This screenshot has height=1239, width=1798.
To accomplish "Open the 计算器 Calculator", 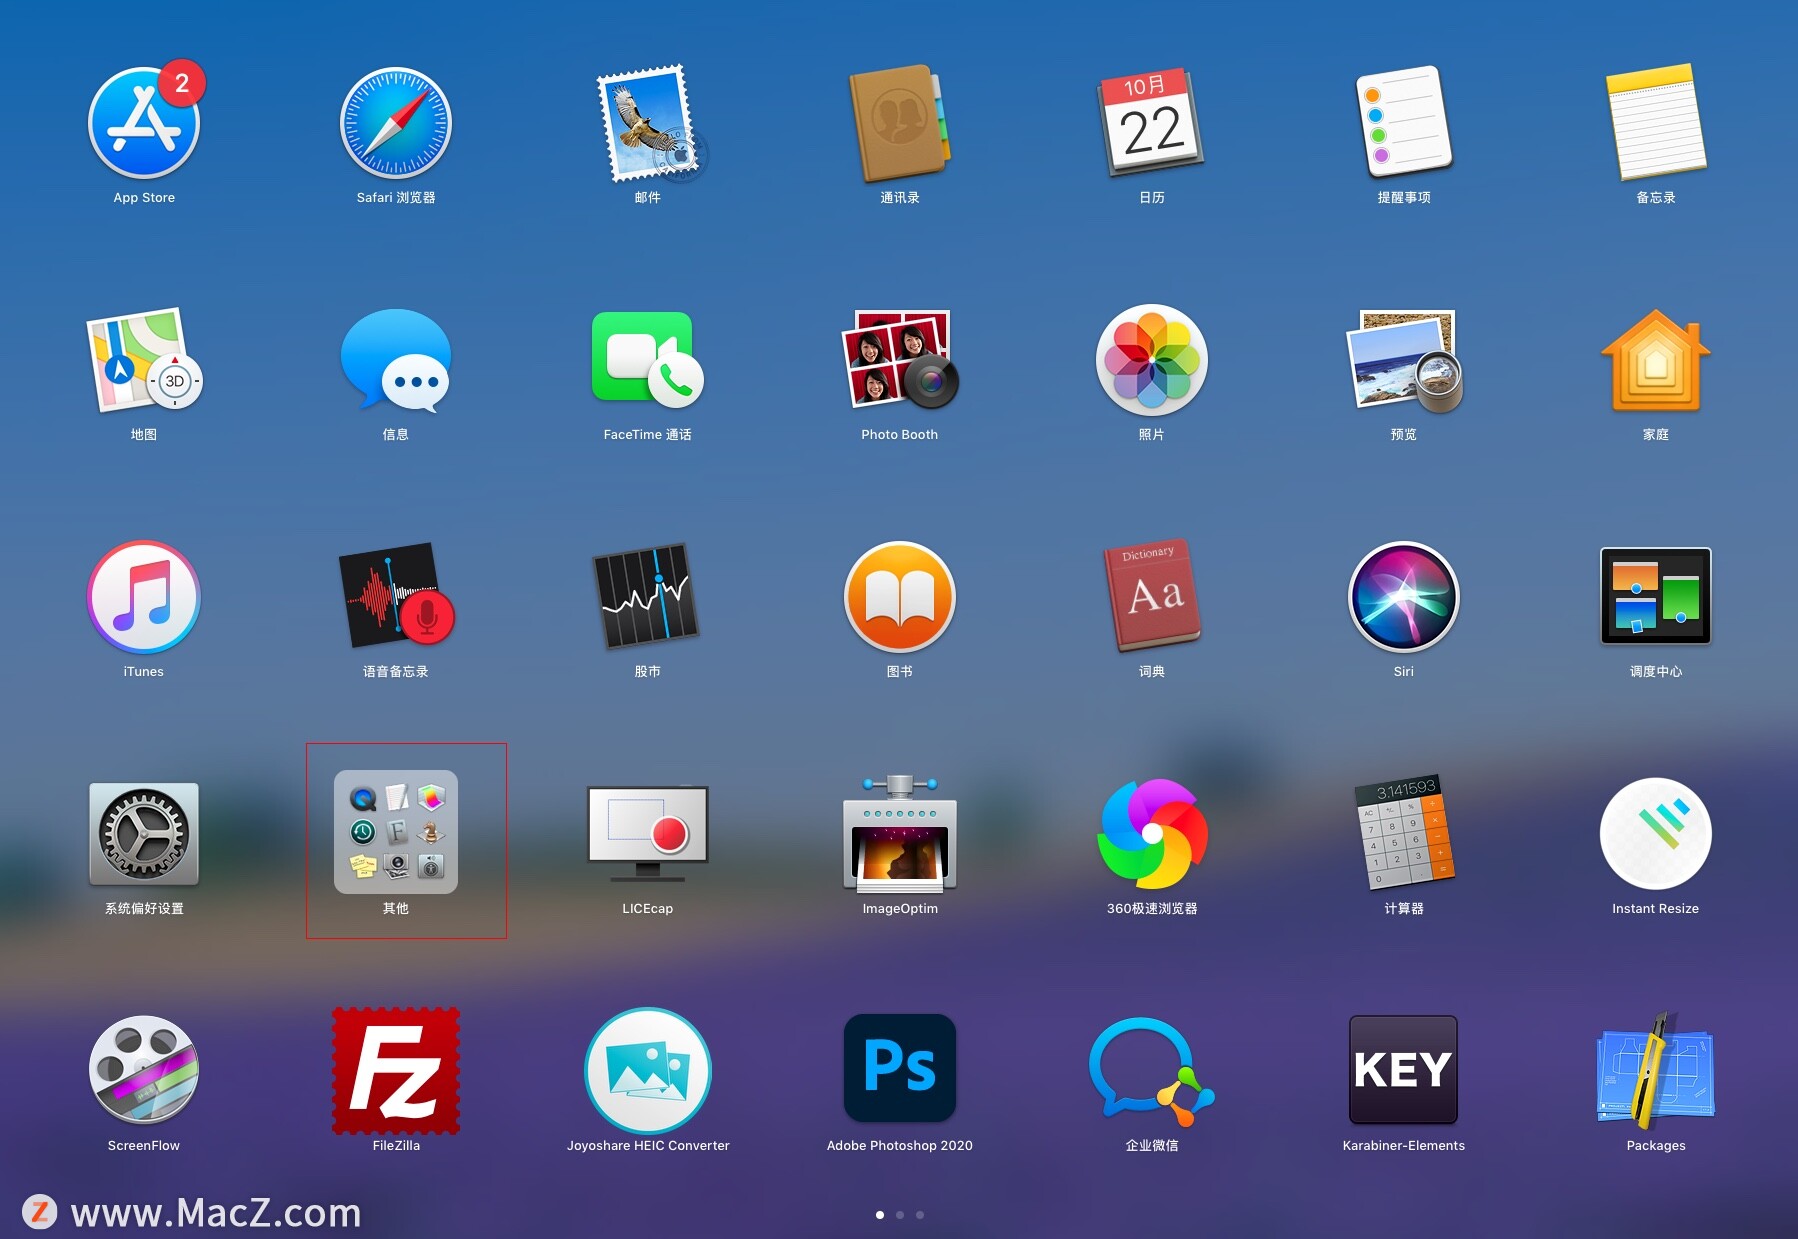I will click(1404, 834).
